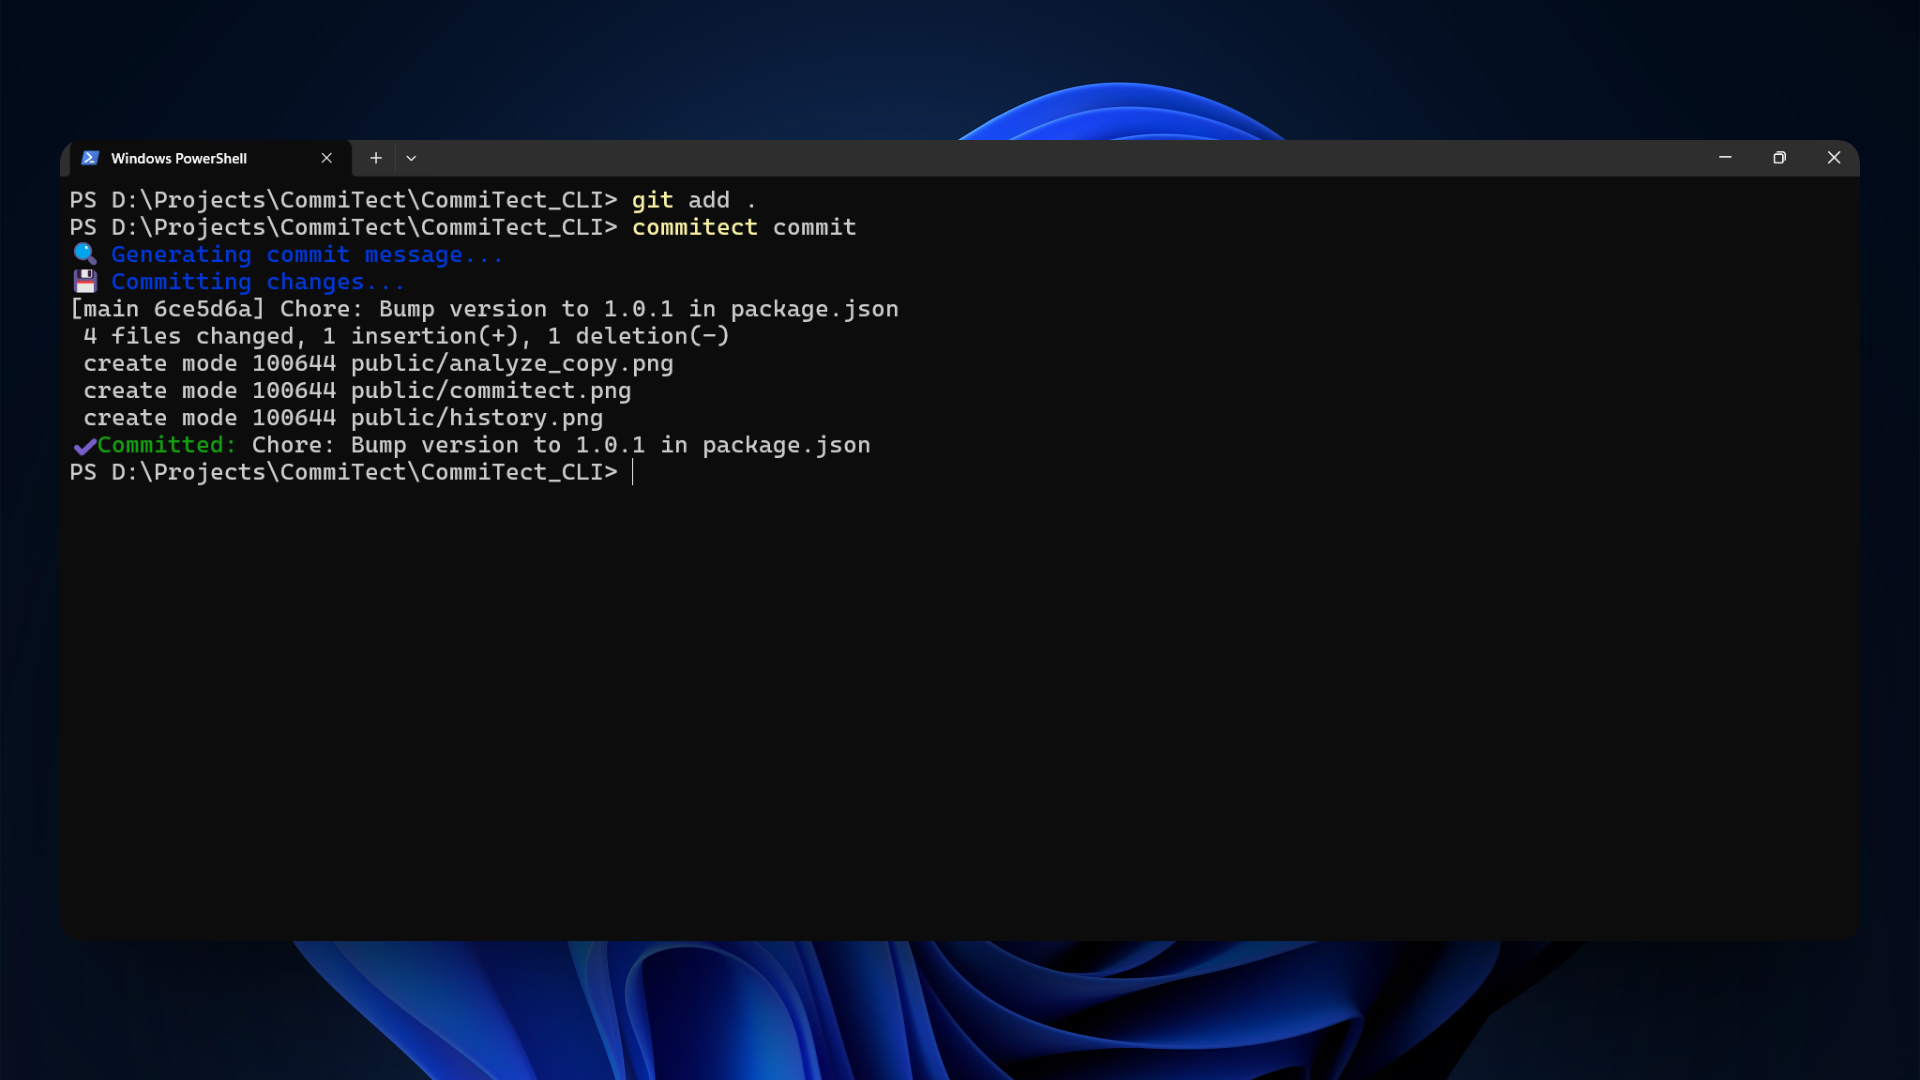This screenshot has width=1920, height=1080.
Task: Select the public/history.png file path text
Action: (x=477, y=417)
